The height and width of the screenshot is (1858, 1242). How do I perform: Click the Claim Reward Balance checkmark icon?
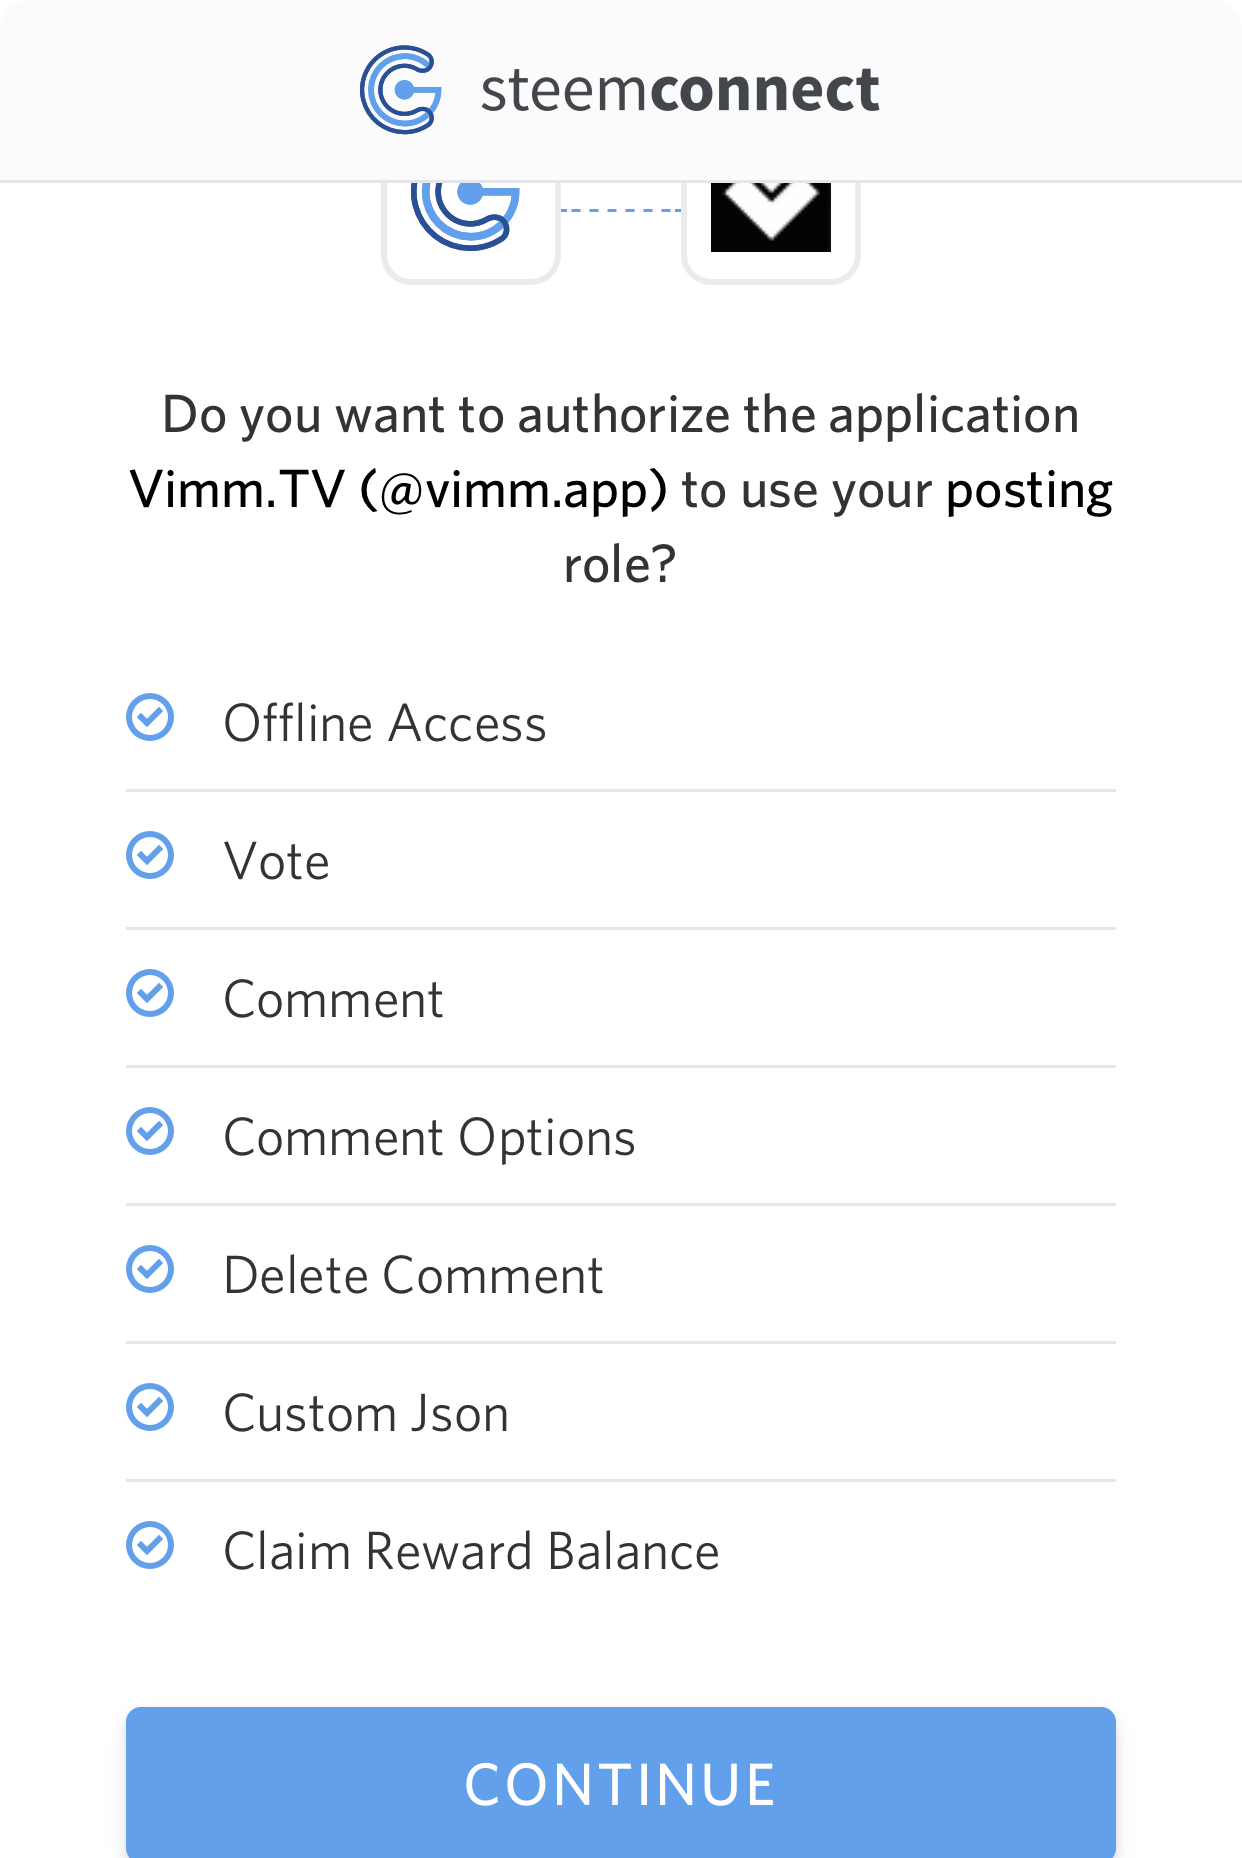tap(150, 1546)
